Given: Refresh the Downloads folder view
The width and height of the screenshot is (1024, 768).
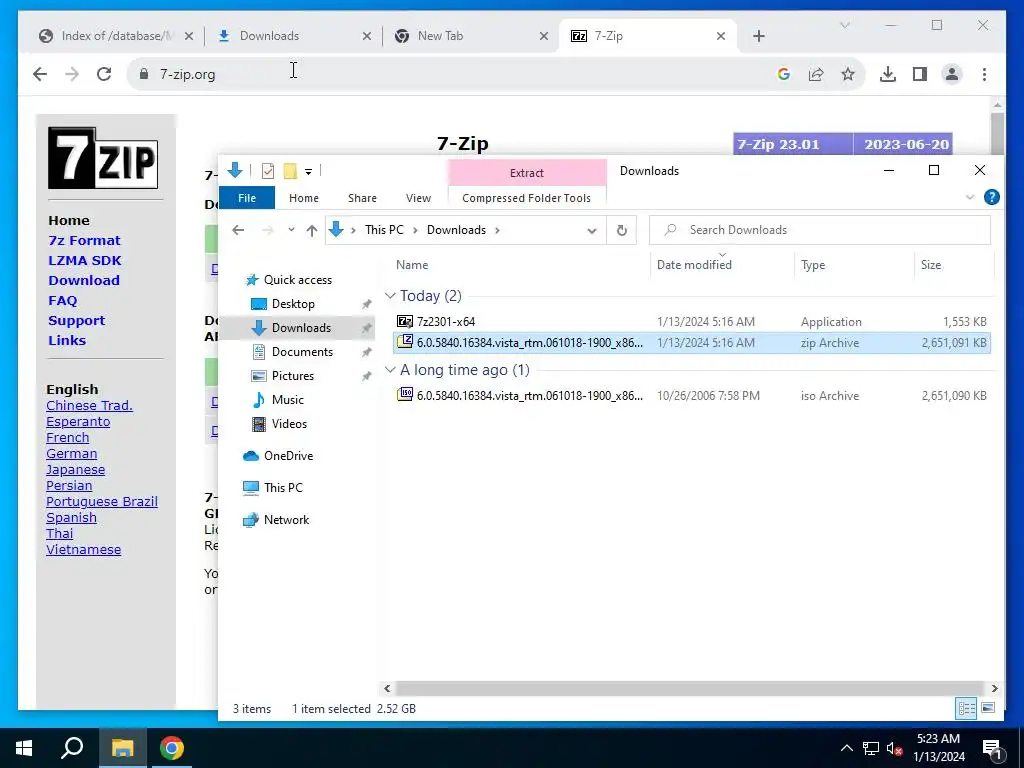Looking at the screenshot, I should tap(622, 230).
